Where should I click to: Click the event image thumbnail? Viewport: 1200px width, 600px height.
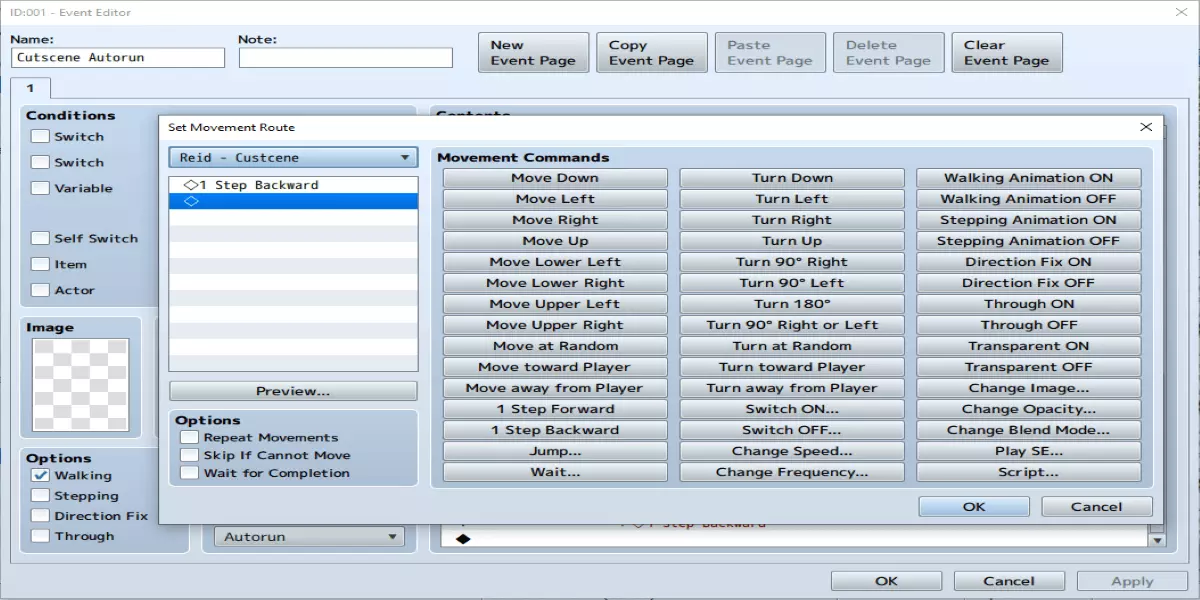[x=81, y=384]
